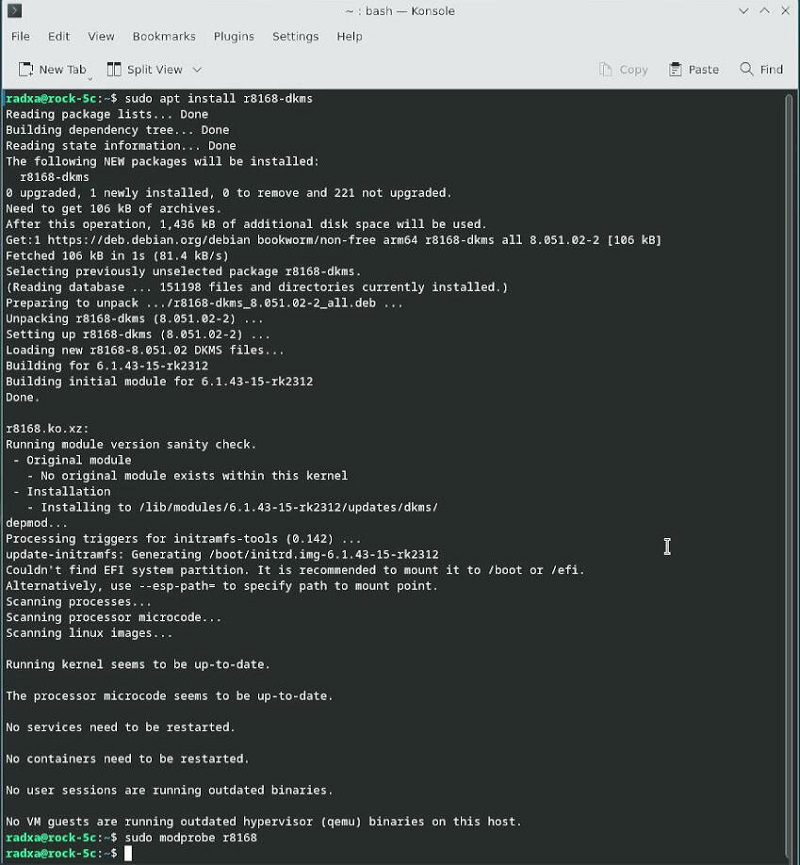Click 'Loading new r8168-8.051.02 DKMS files...' line
The image size is (800, 865).
point(145,350)
